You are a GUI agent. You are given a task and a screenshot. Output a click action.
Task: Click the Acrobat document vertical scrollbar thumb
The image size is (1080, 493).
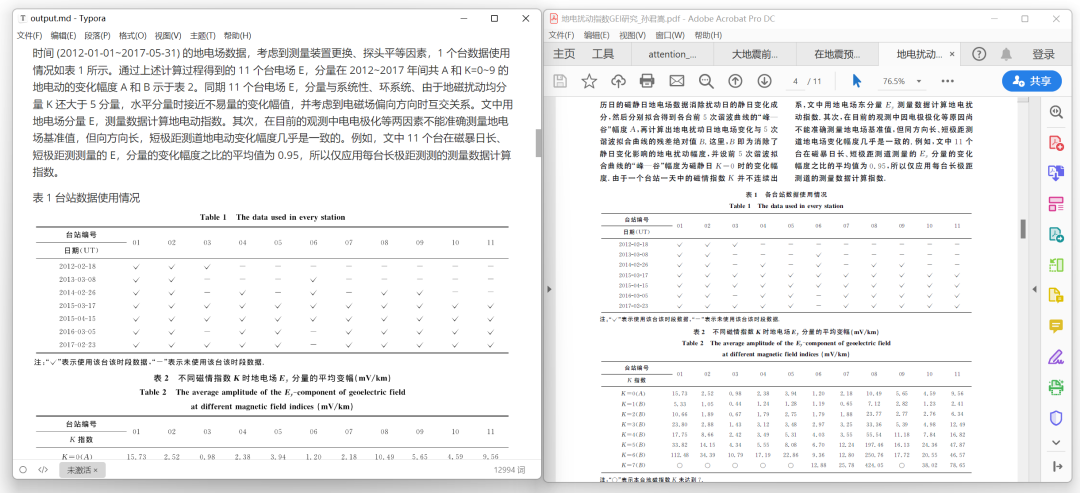tap(1024, 229)
